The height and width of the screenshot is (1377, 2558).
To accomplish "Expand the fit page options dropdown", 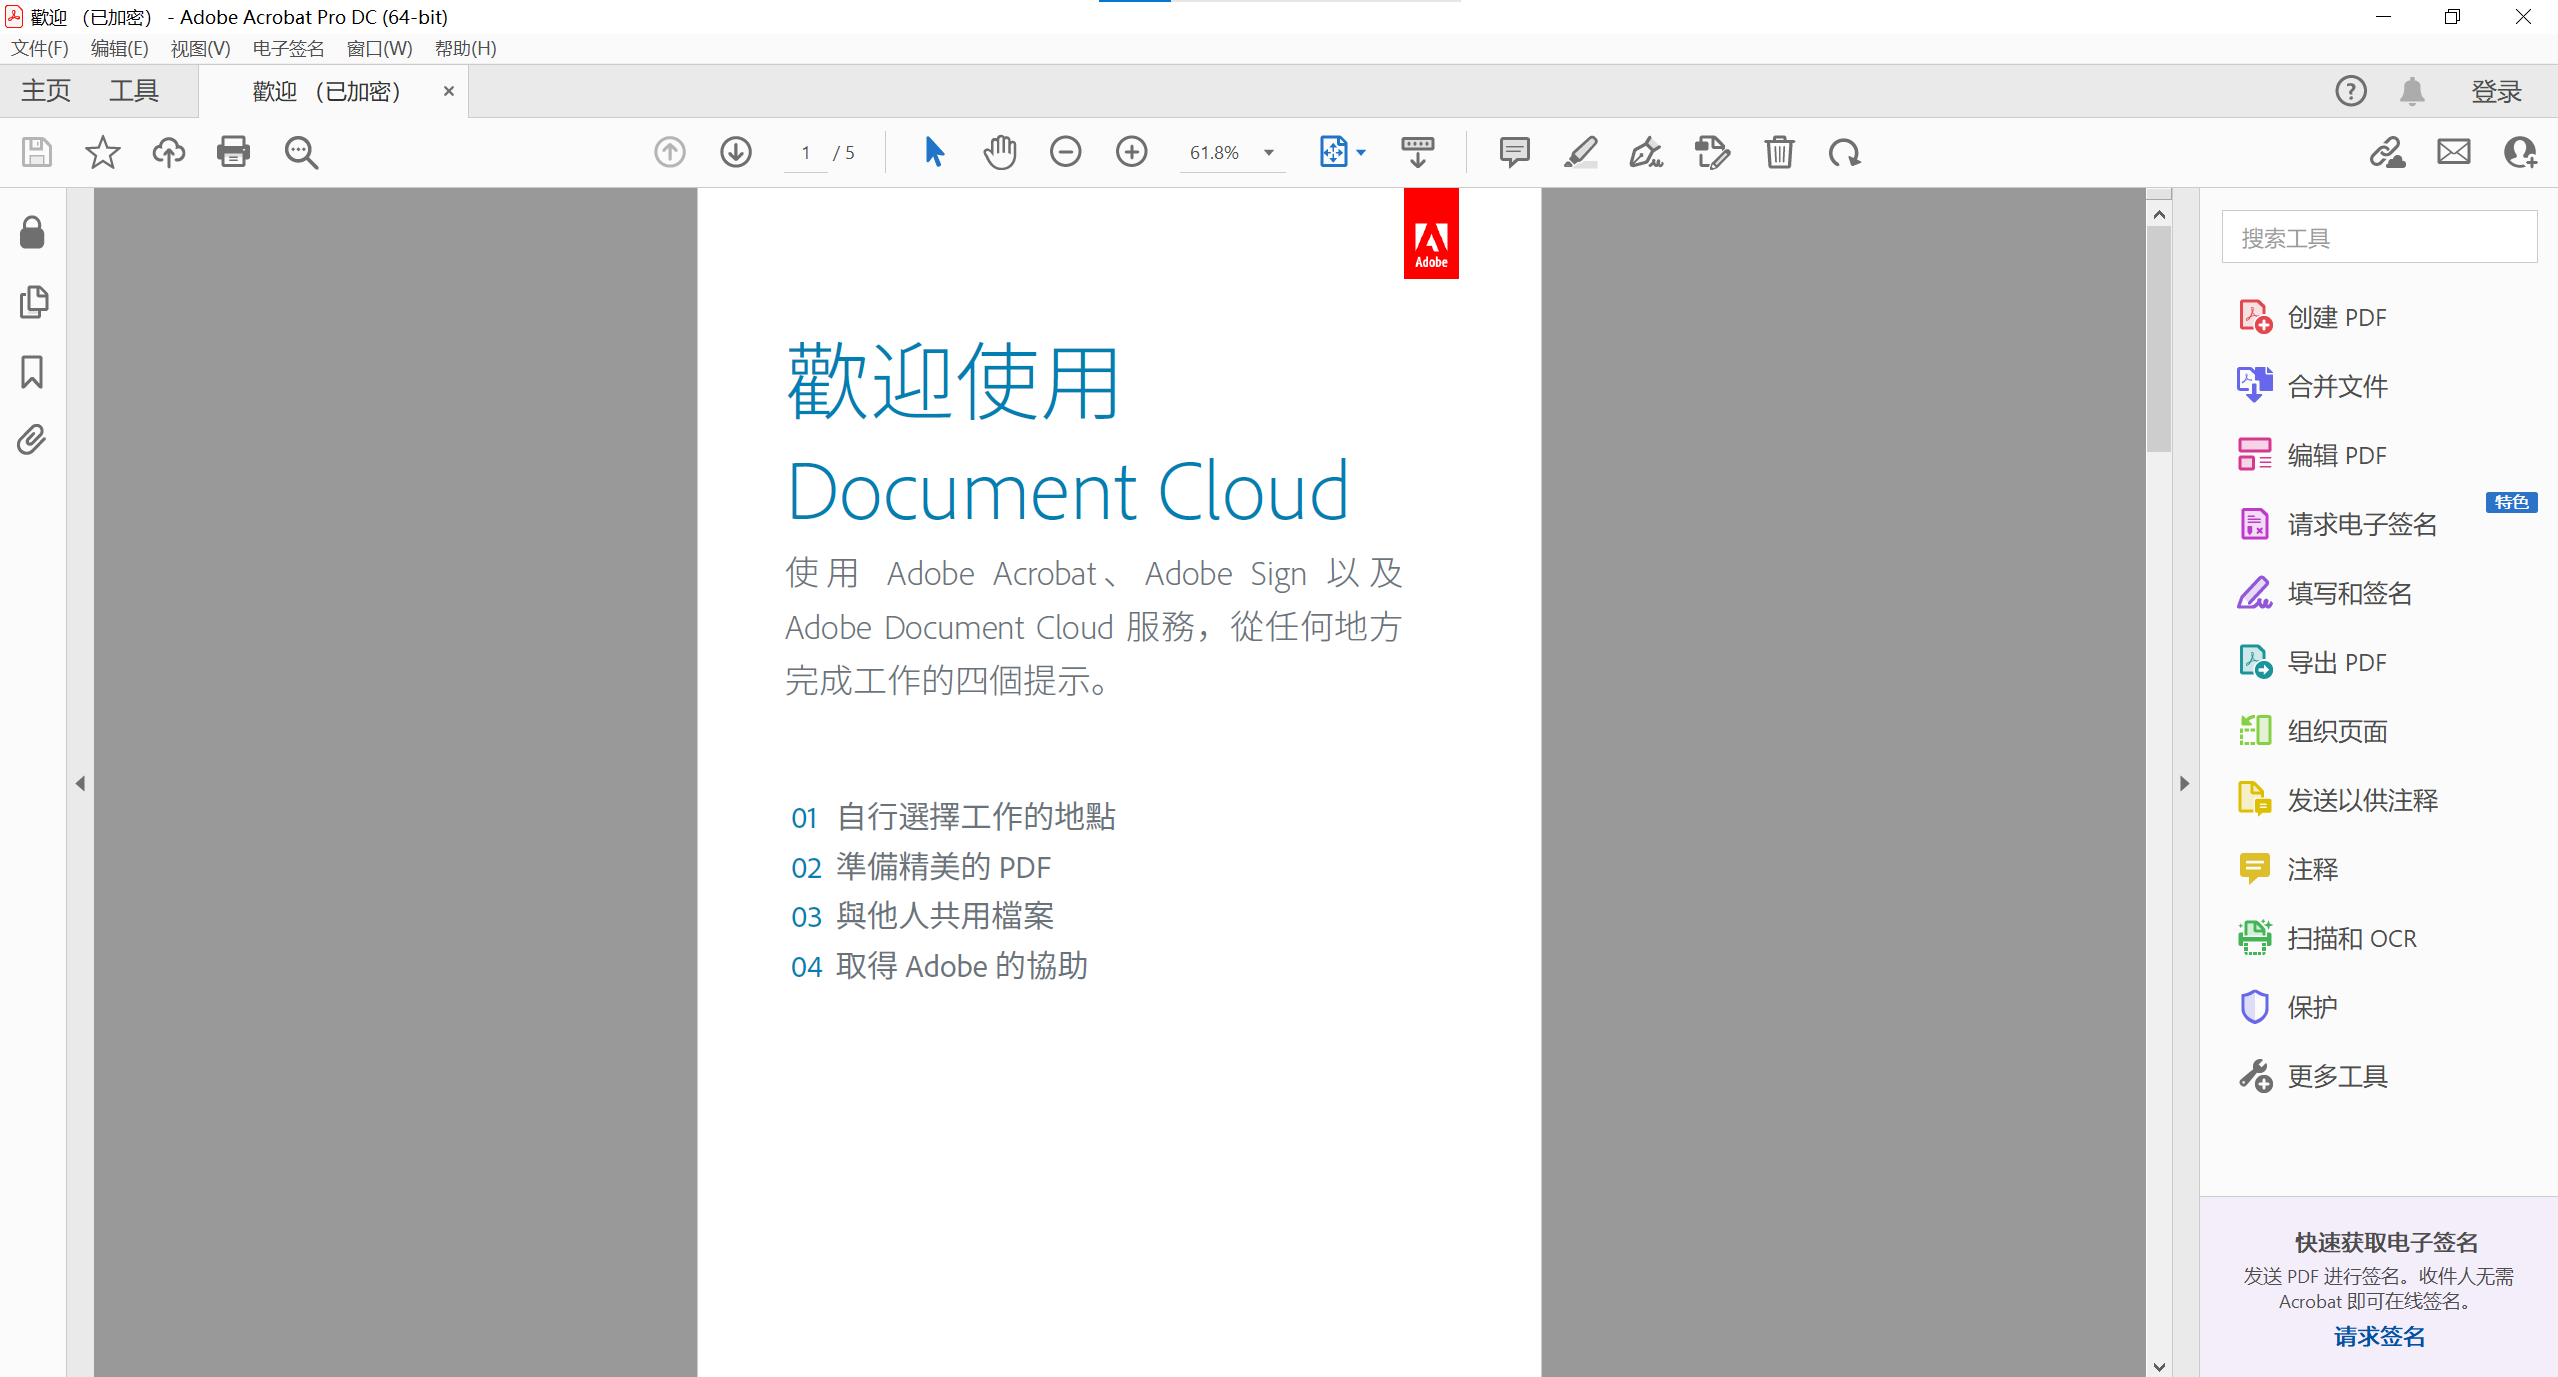I will pyautogui.click(x=1361, y=153).
